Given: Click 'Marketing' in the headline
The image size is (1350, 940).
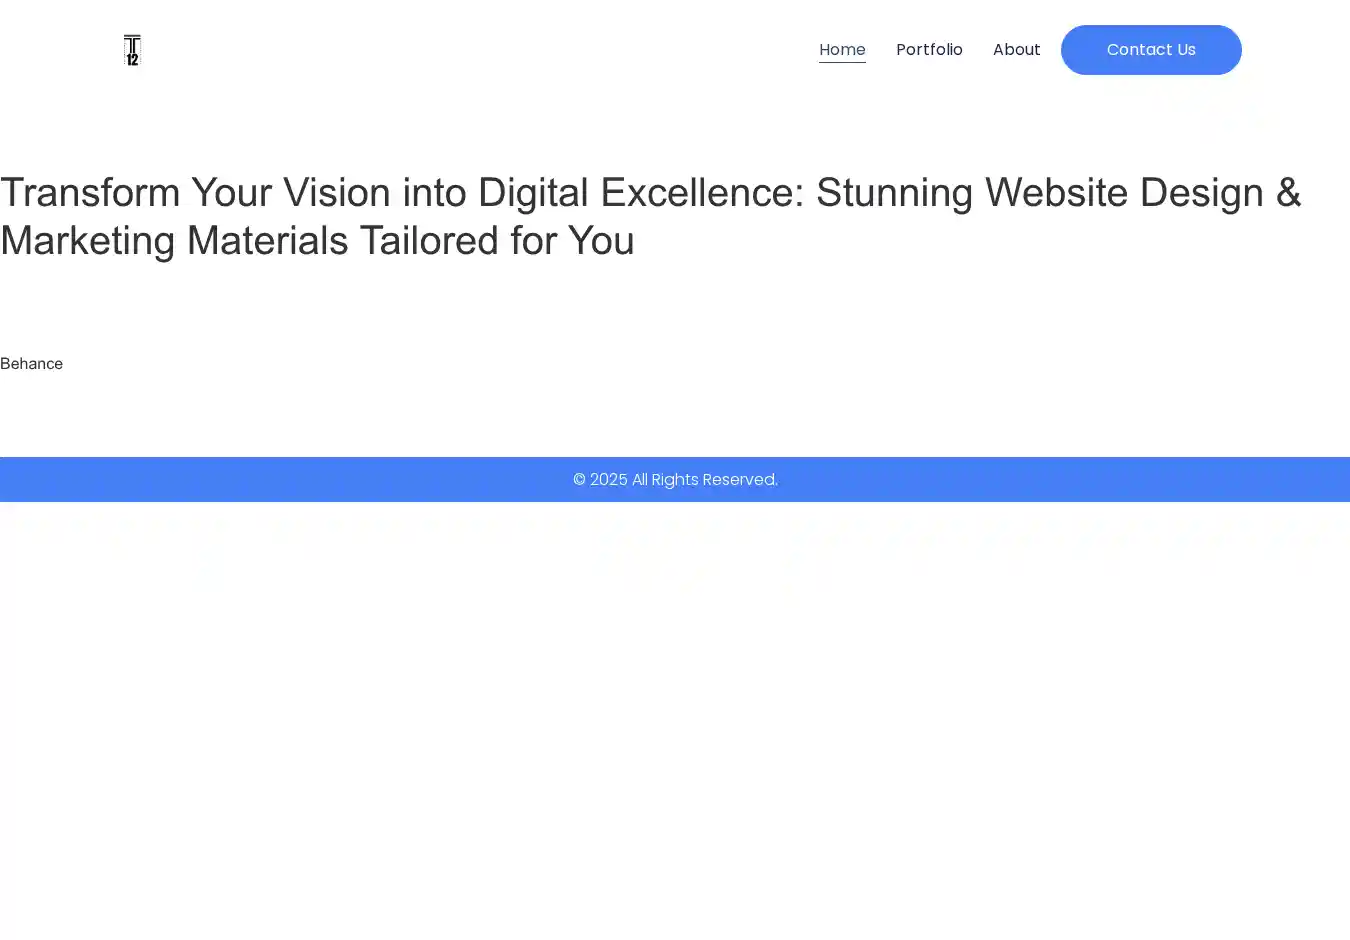Looking at the screenshot, I should coord(87,241).
